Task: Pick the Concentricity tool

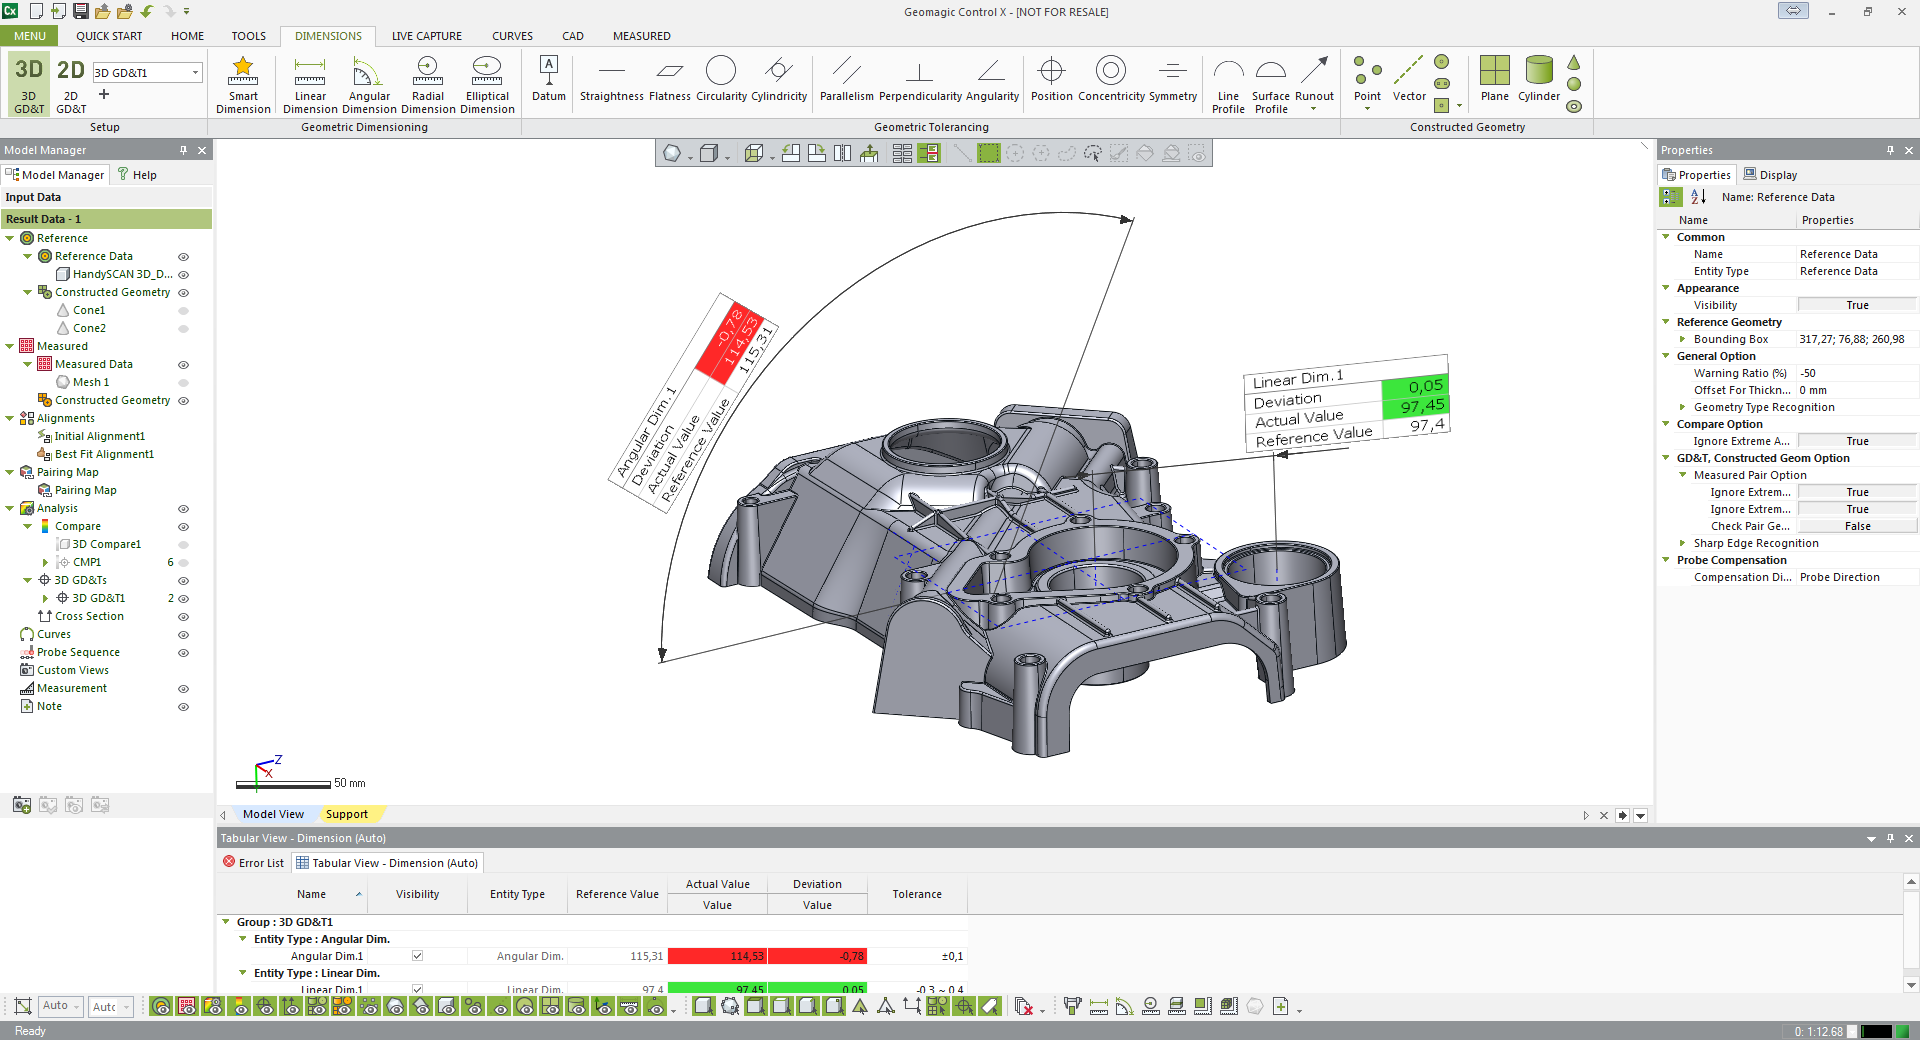Action: coord(1111,80)
